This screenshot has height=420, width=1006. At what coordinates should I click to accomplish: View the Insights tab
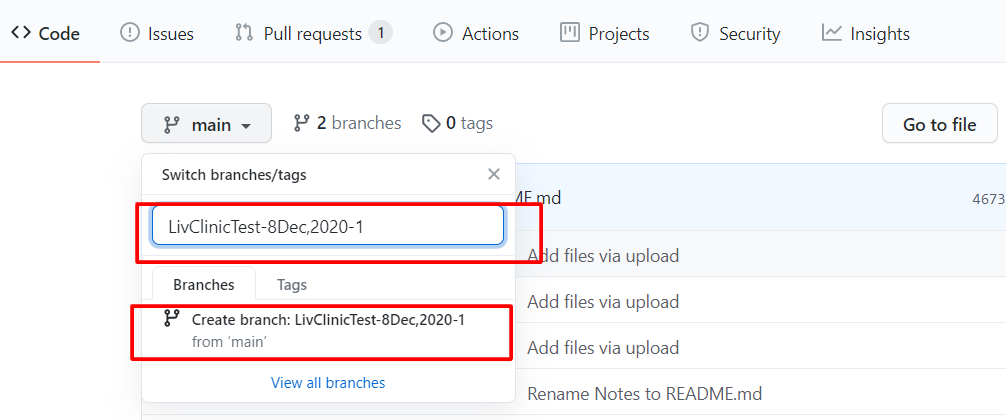point(866,33)
